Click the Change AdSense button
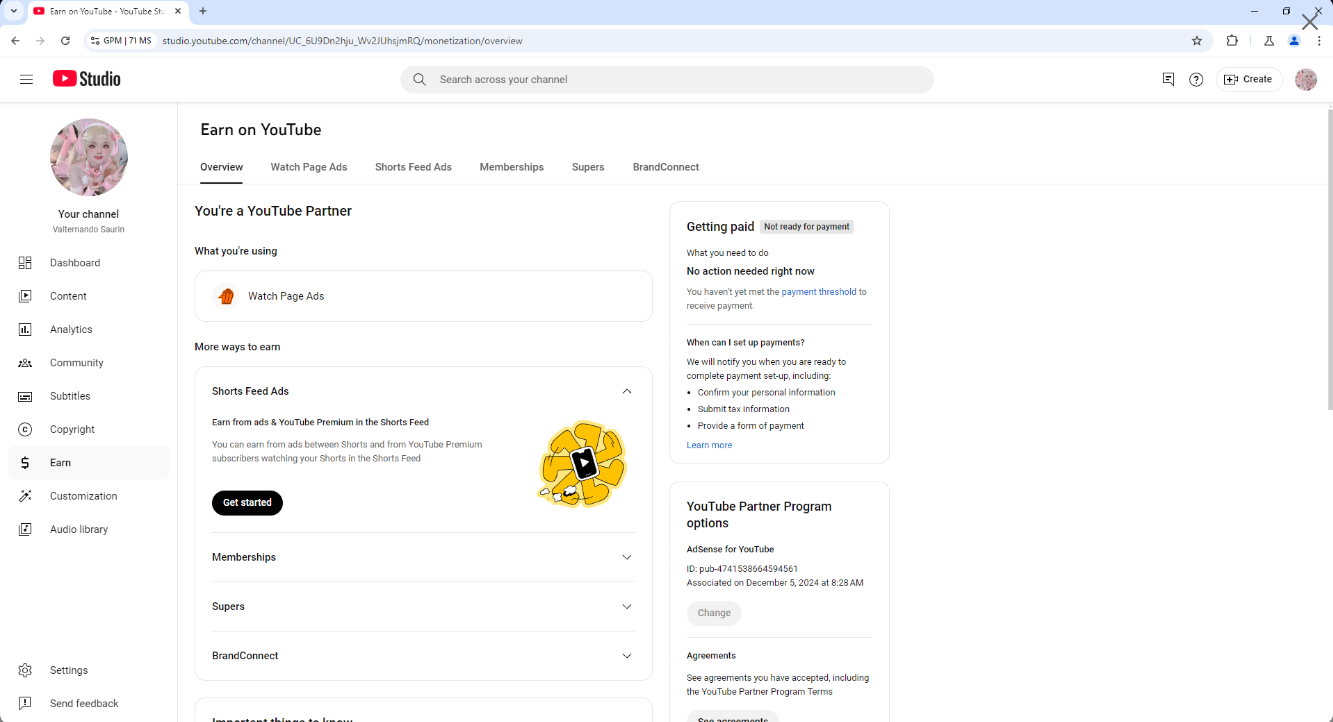1333x722 pixels. click(x=714, y=613)
